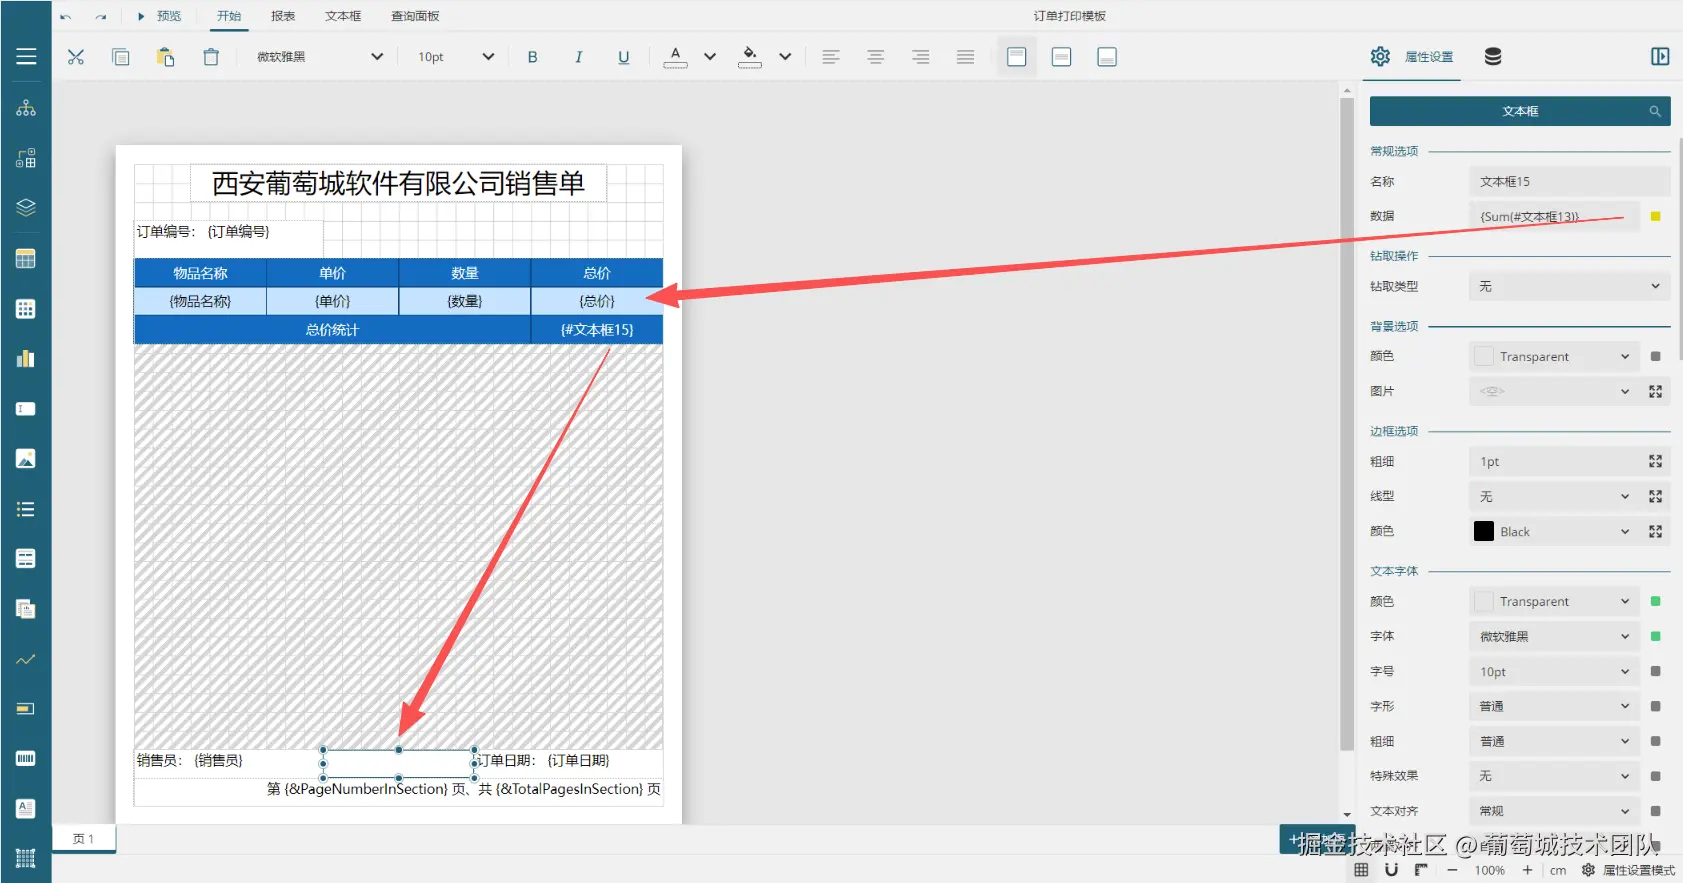1683x883 pixels.
Task: Align text center
Action: [x=876, y=57]
